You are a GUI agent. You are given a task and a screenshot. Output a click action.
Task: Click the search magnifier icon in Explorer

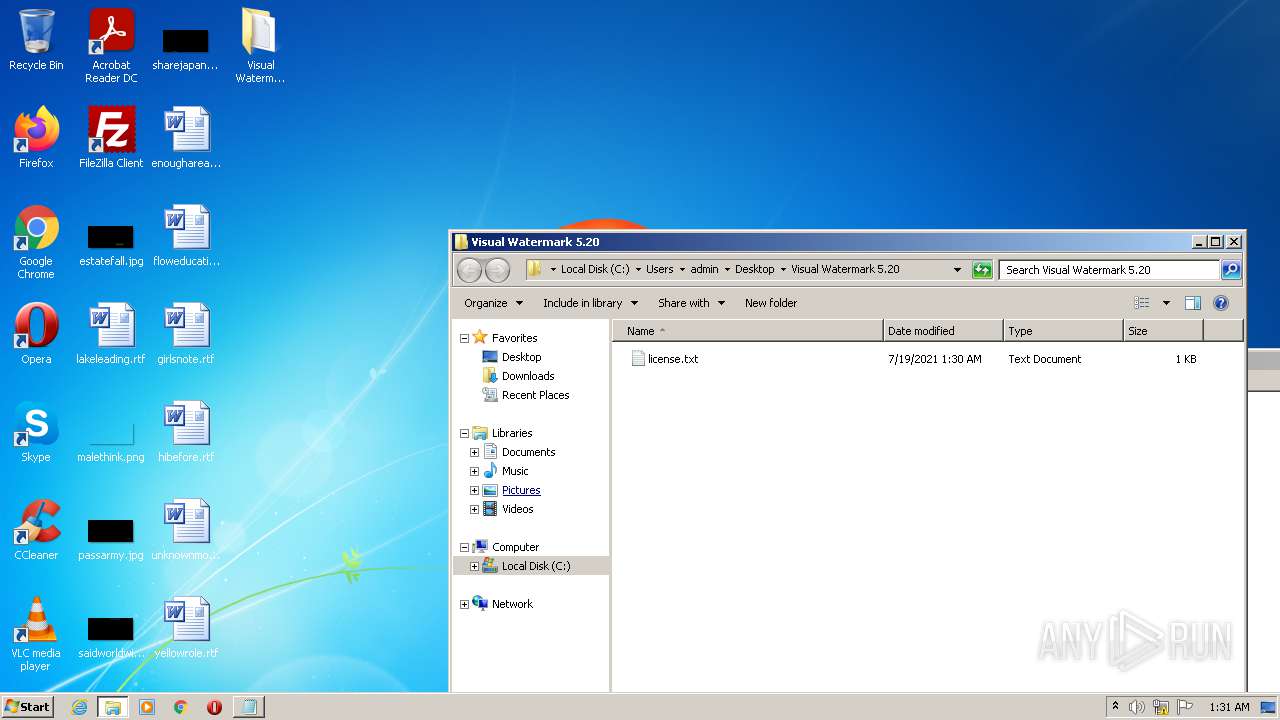(1231, 270)
